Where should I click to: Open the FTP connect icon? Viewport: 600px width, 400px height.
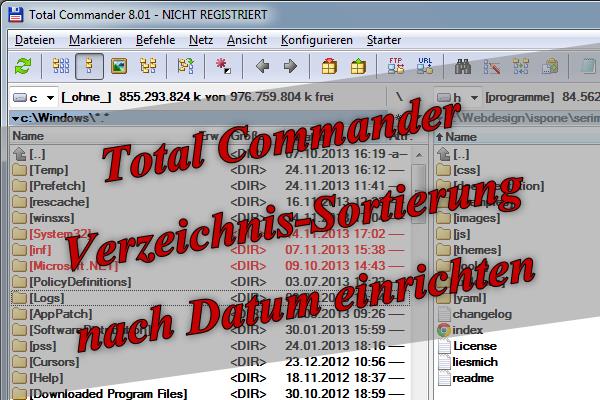[396, 66]
